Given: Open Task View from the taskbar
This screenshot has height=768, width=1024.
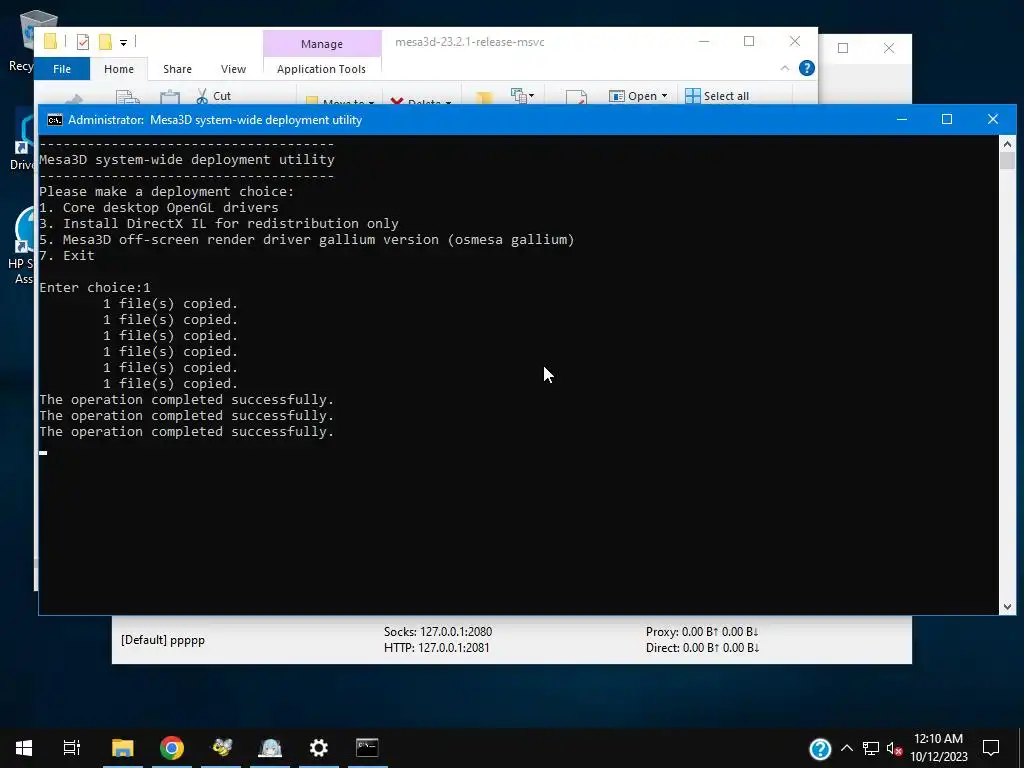Looking at the screenshot, I should coord(72,748).
